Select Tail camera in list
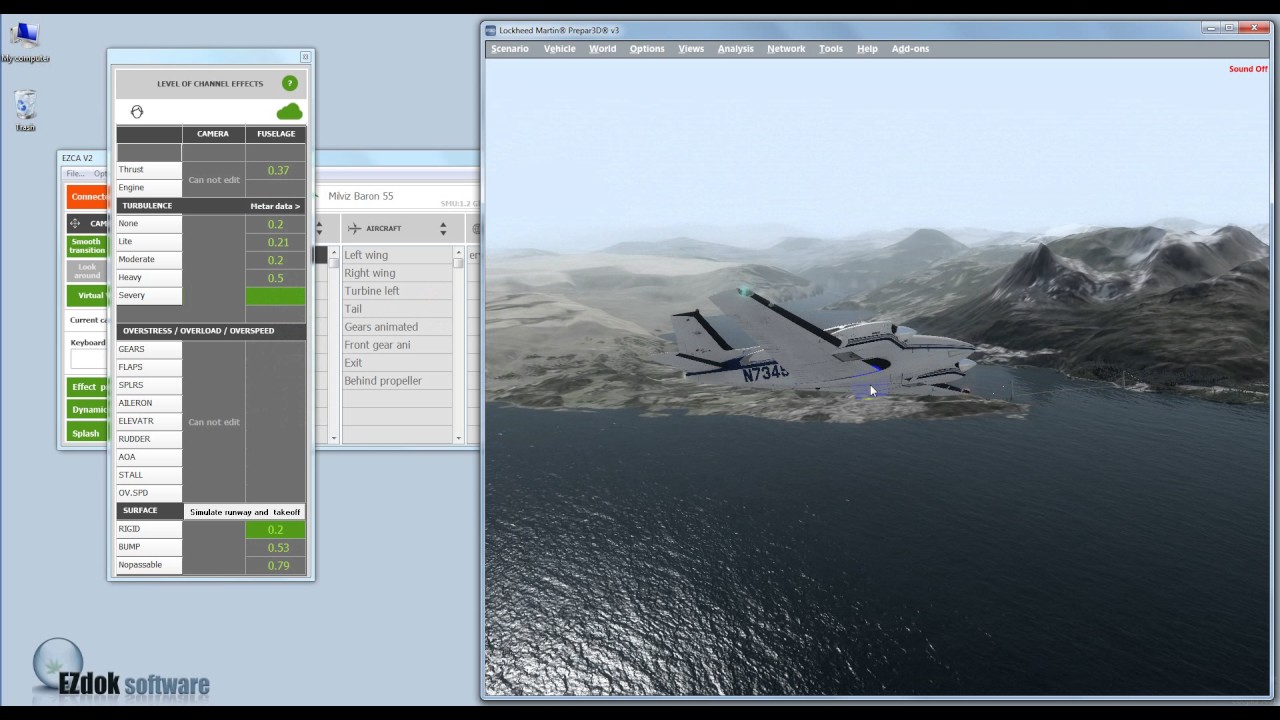Screen dimensions: 1280x720 tap(398, 309)
